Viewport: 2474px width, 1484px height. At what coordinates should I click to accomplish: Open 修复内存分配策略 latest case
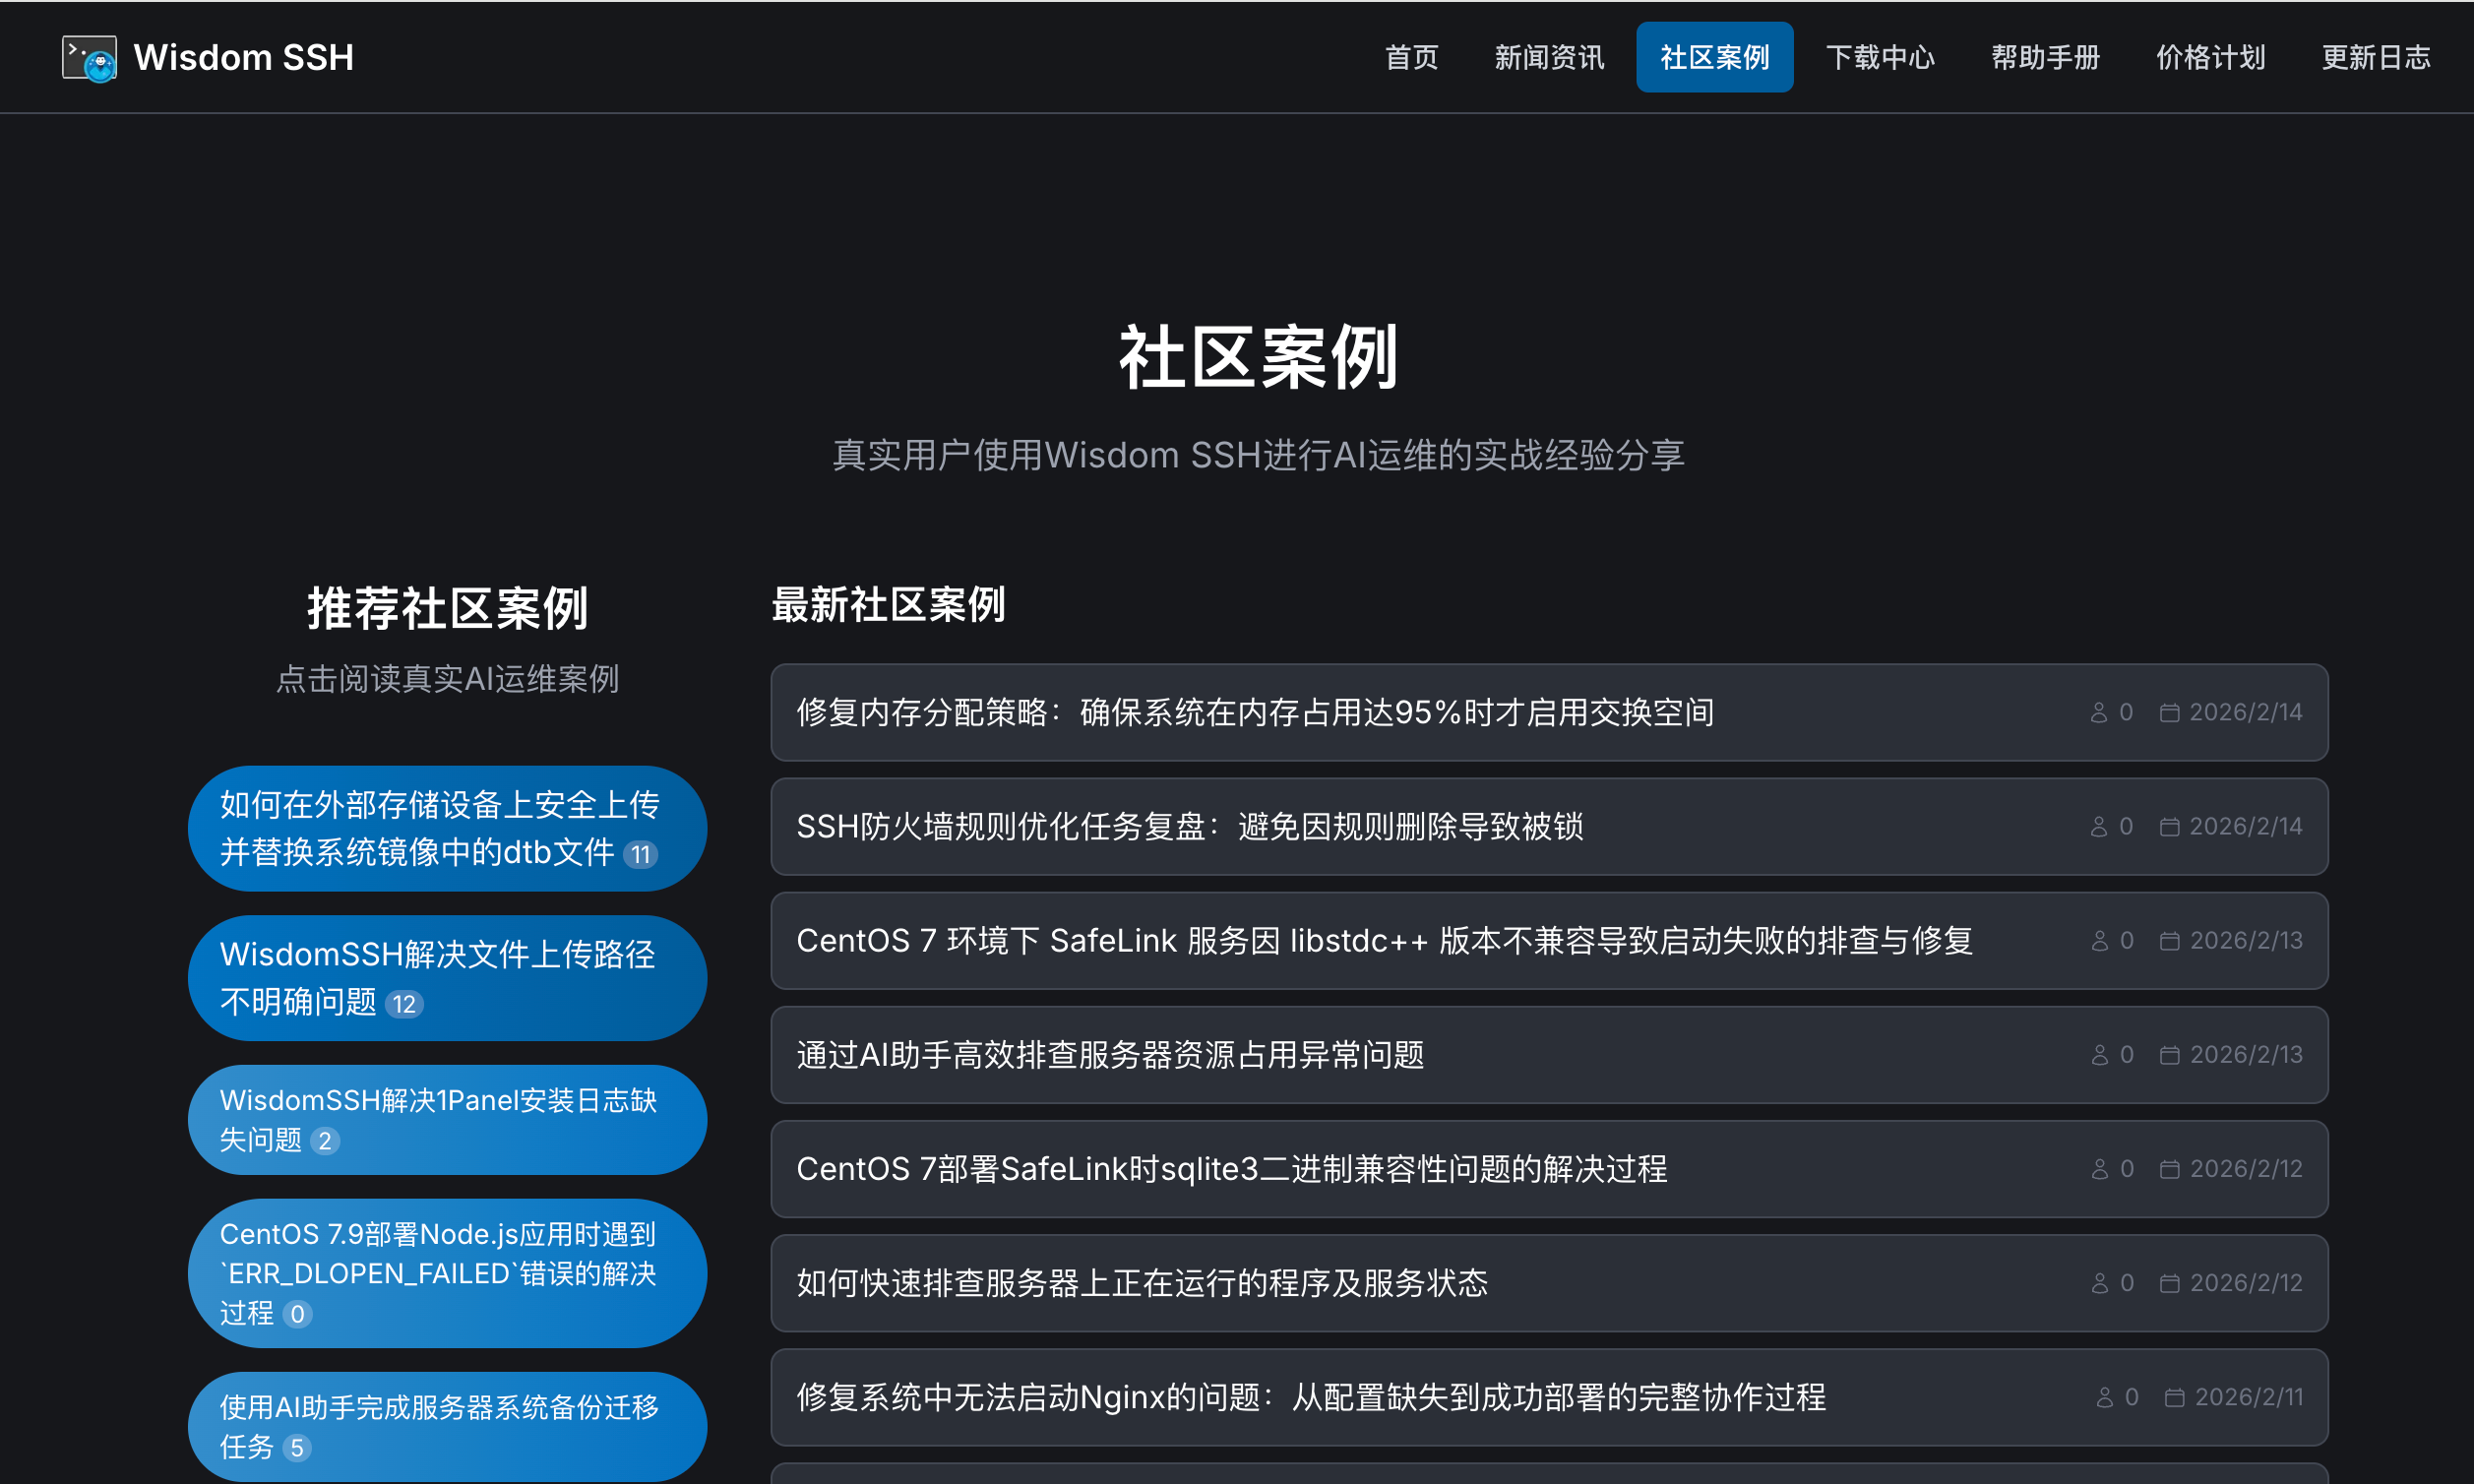tap(1254, 712)
